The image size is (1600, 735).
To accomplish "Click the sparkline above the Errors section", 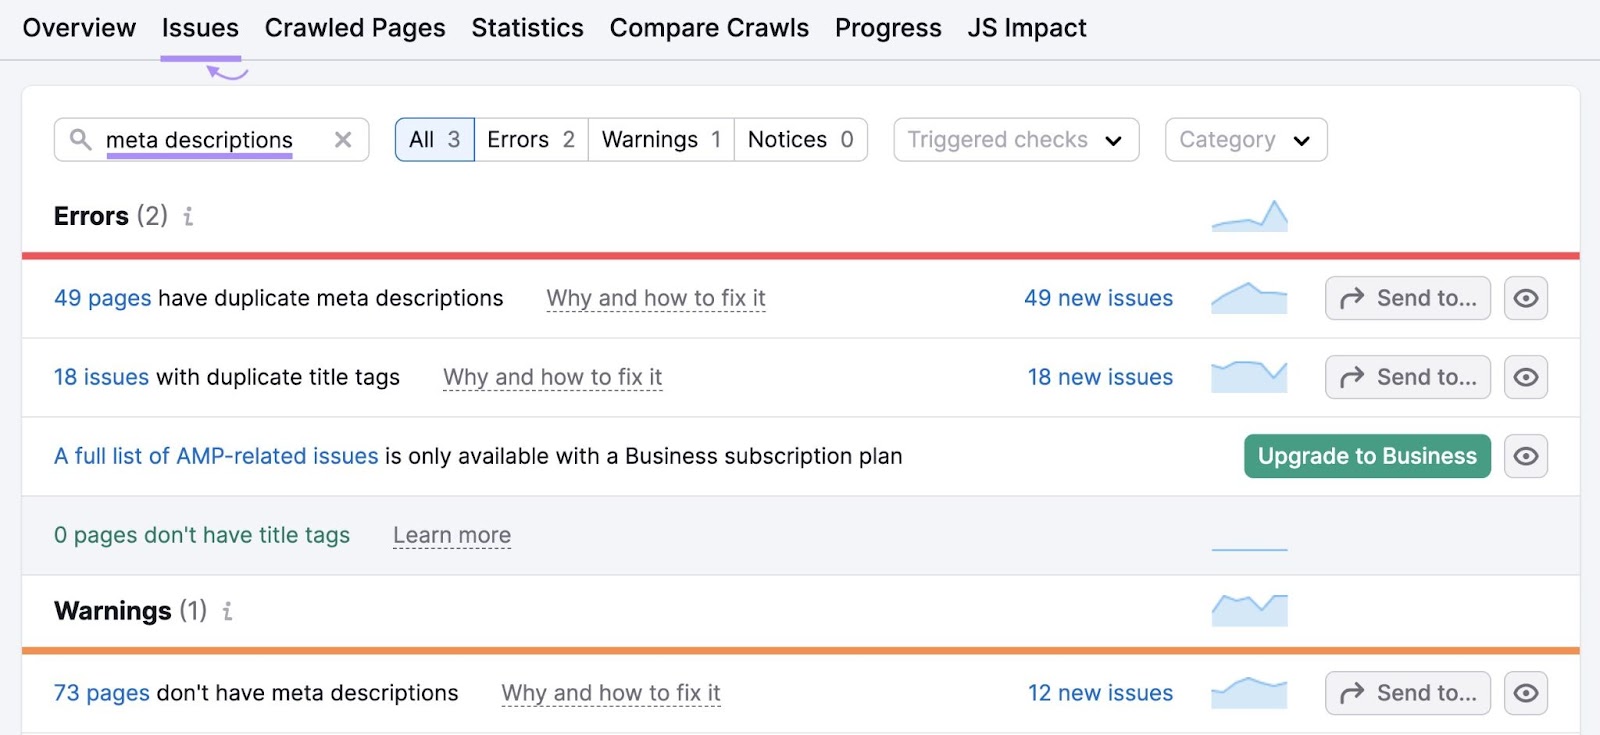I will point(1249,213).
